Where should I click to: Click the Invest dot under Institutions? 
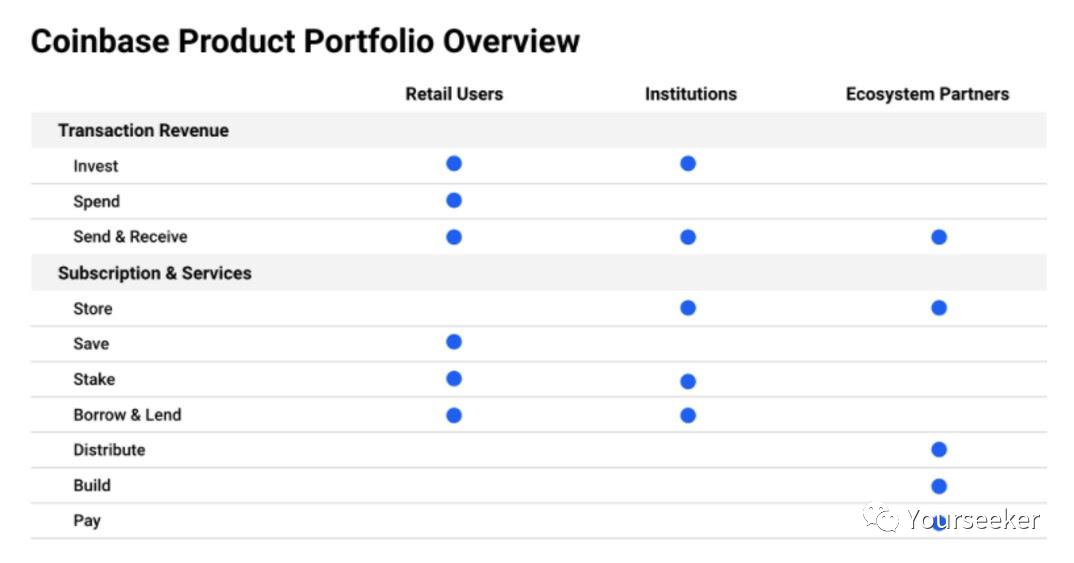688,164
